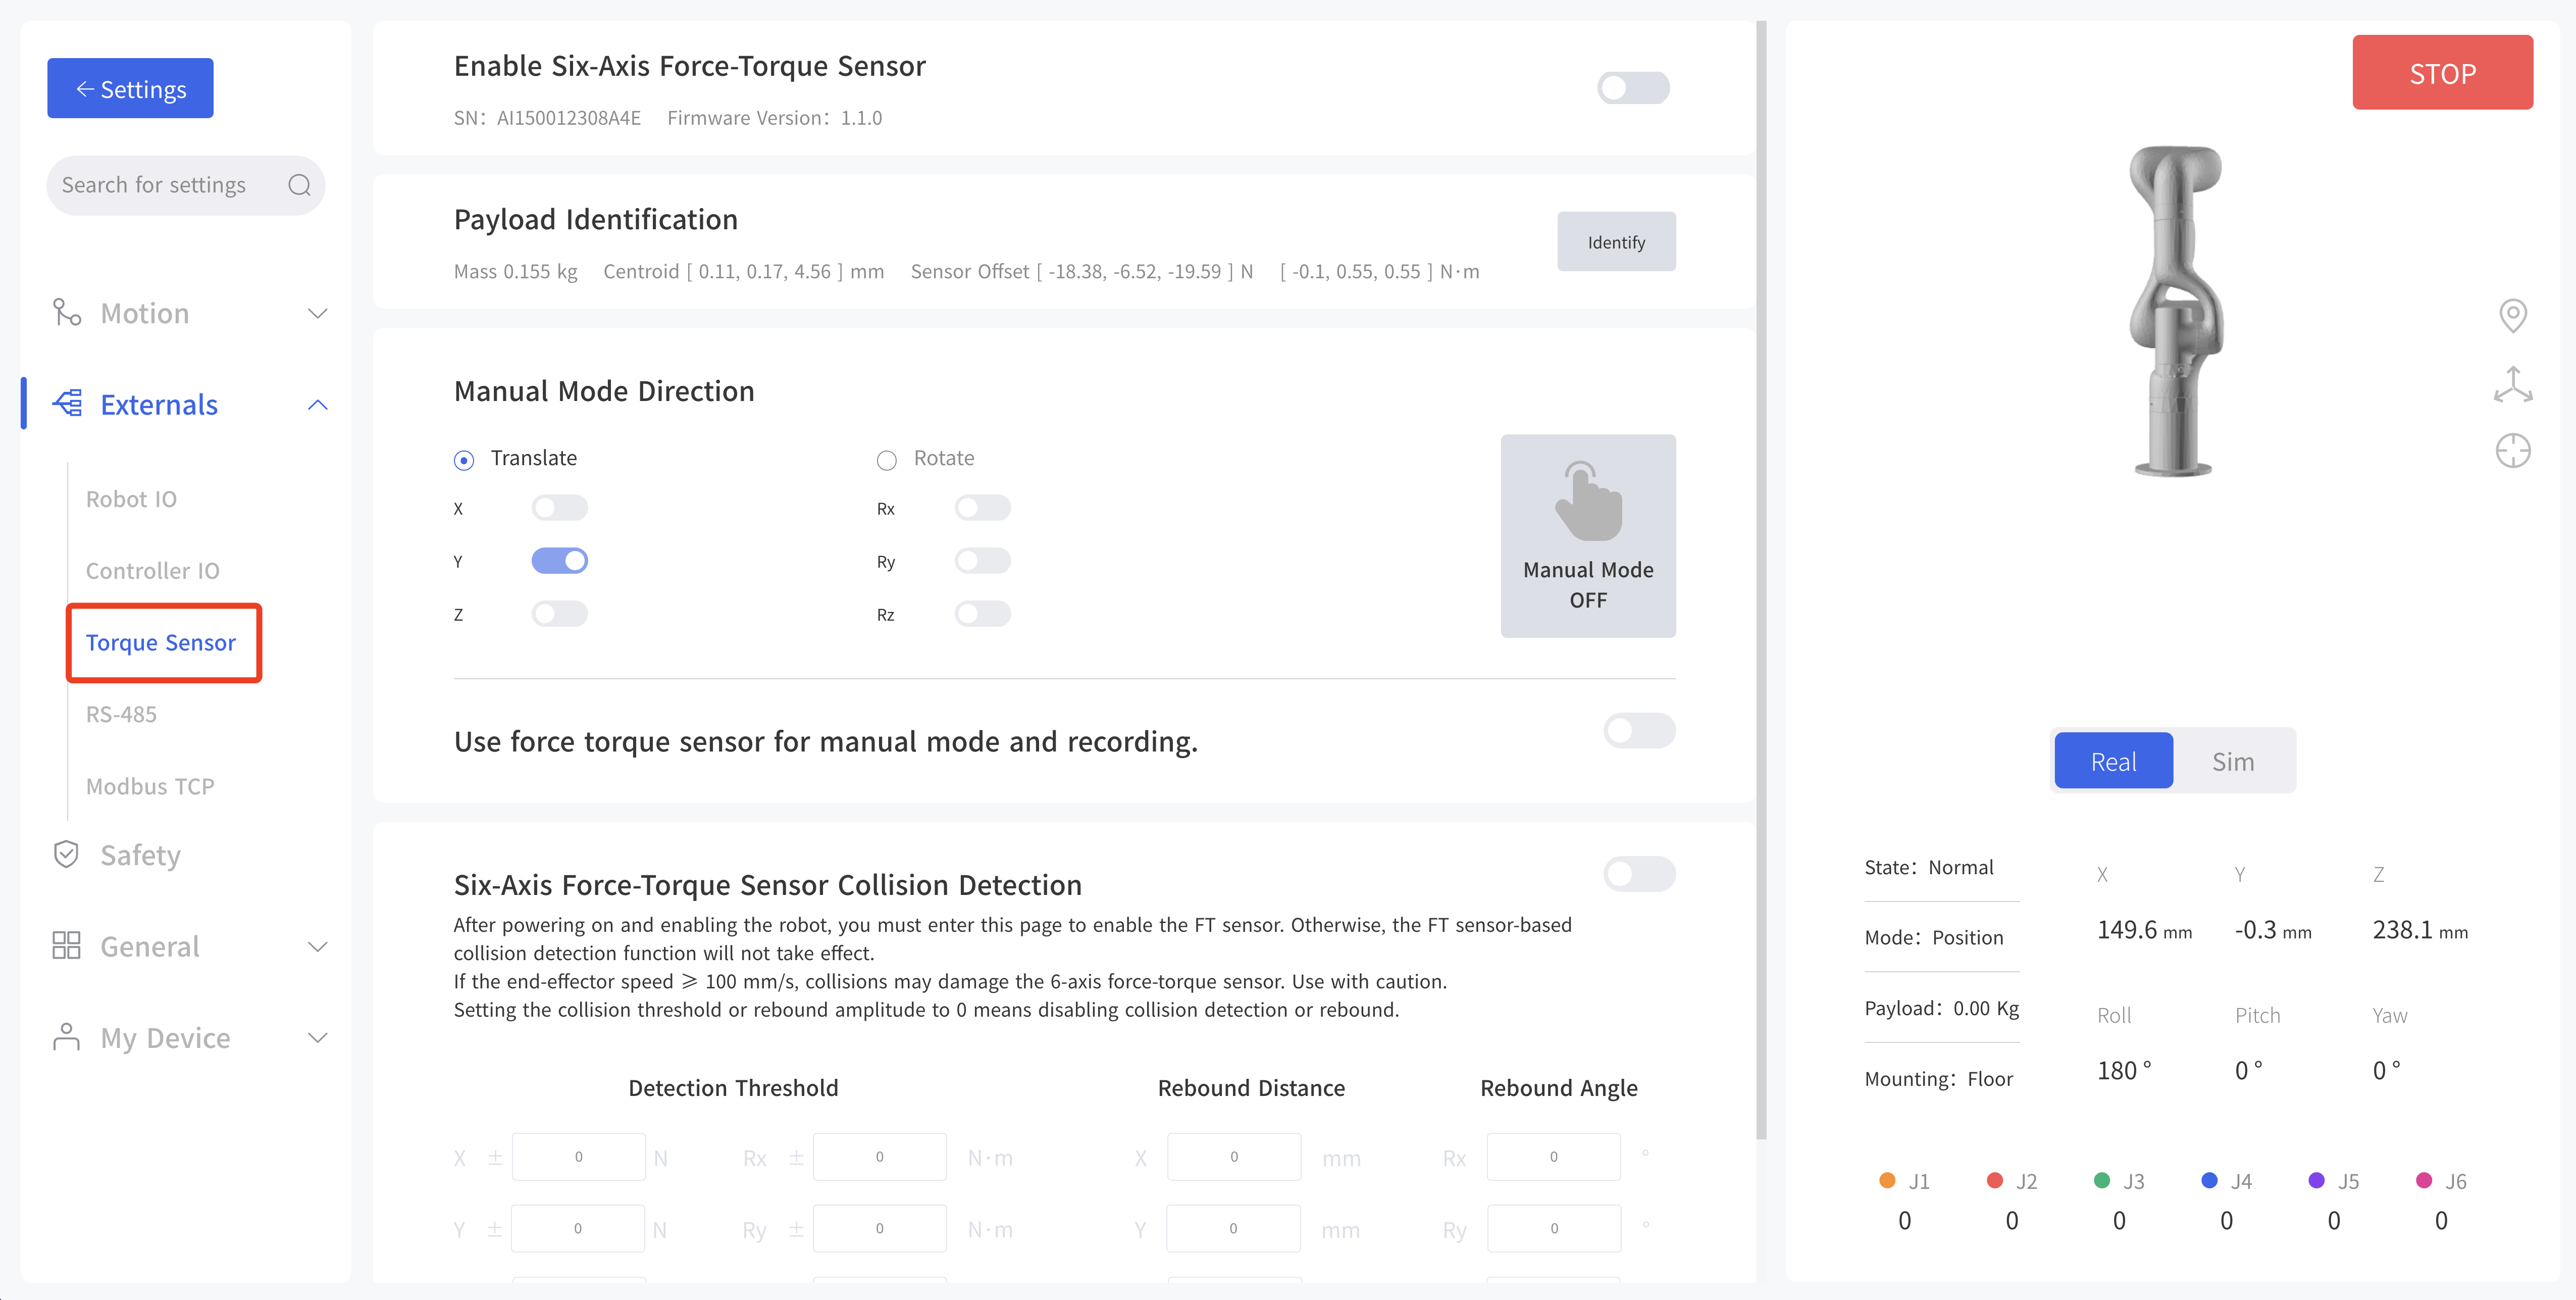Viewport: 2576px width, 1300px height.
Task: Toggle Collision Detection switch on
Action: (x=1638, y=874)
